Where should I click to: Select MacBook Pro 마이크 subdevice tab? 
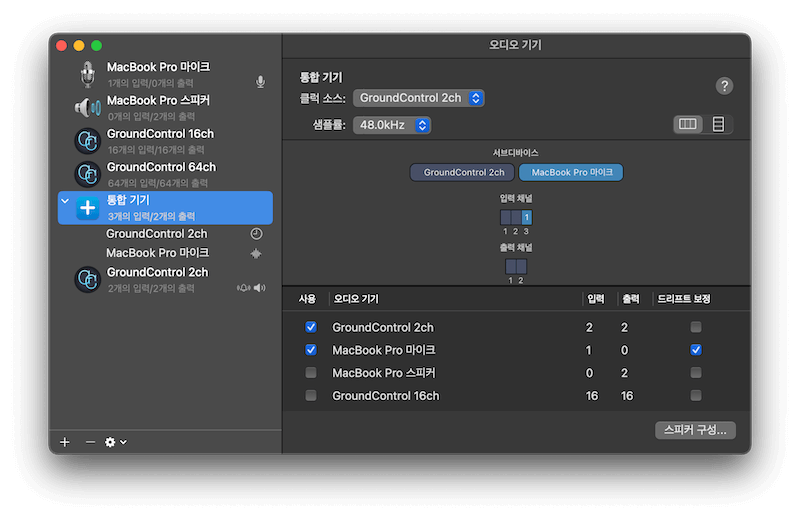pos(571,172)
